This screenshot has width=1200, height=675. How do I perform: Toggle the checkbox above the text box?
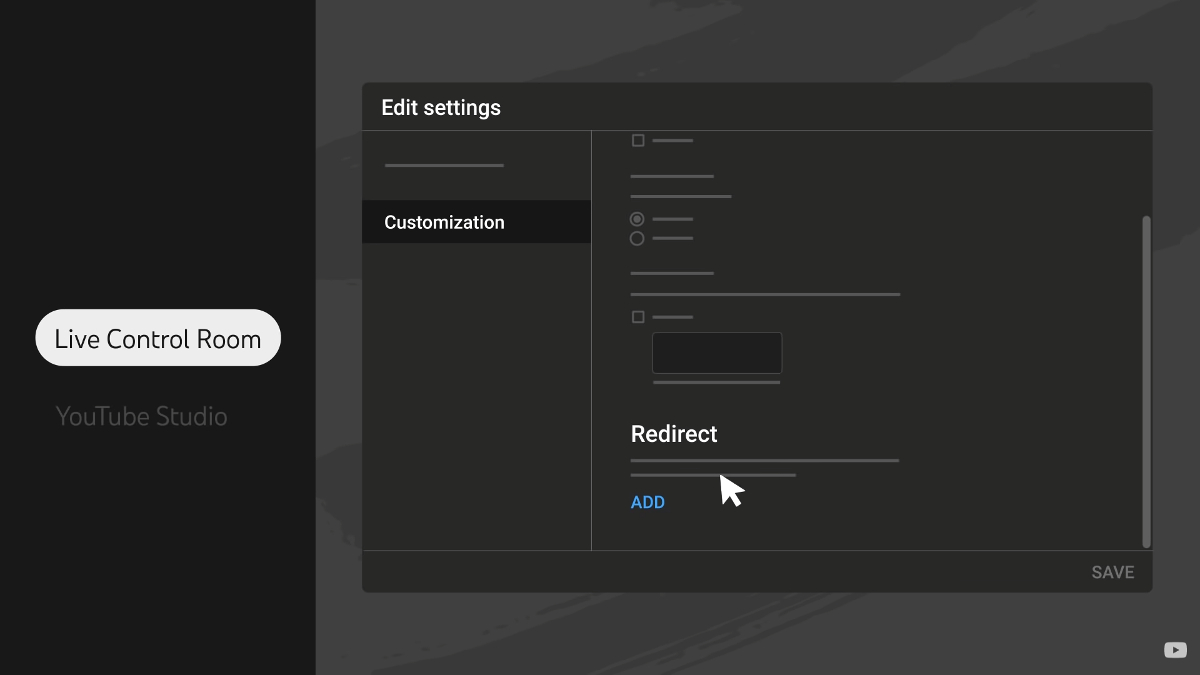[637, 316]
